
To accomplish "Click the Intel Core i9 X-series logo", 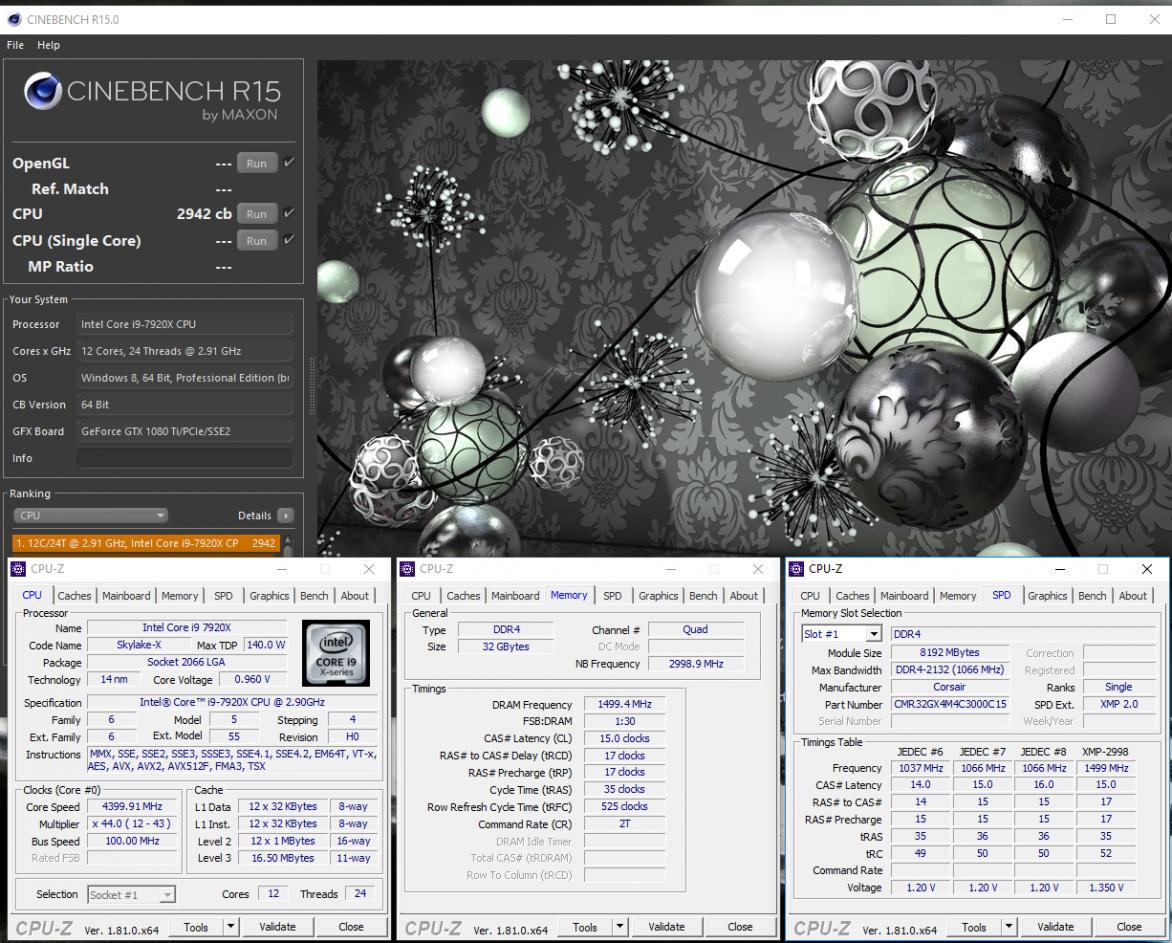I will click(335, 653).
